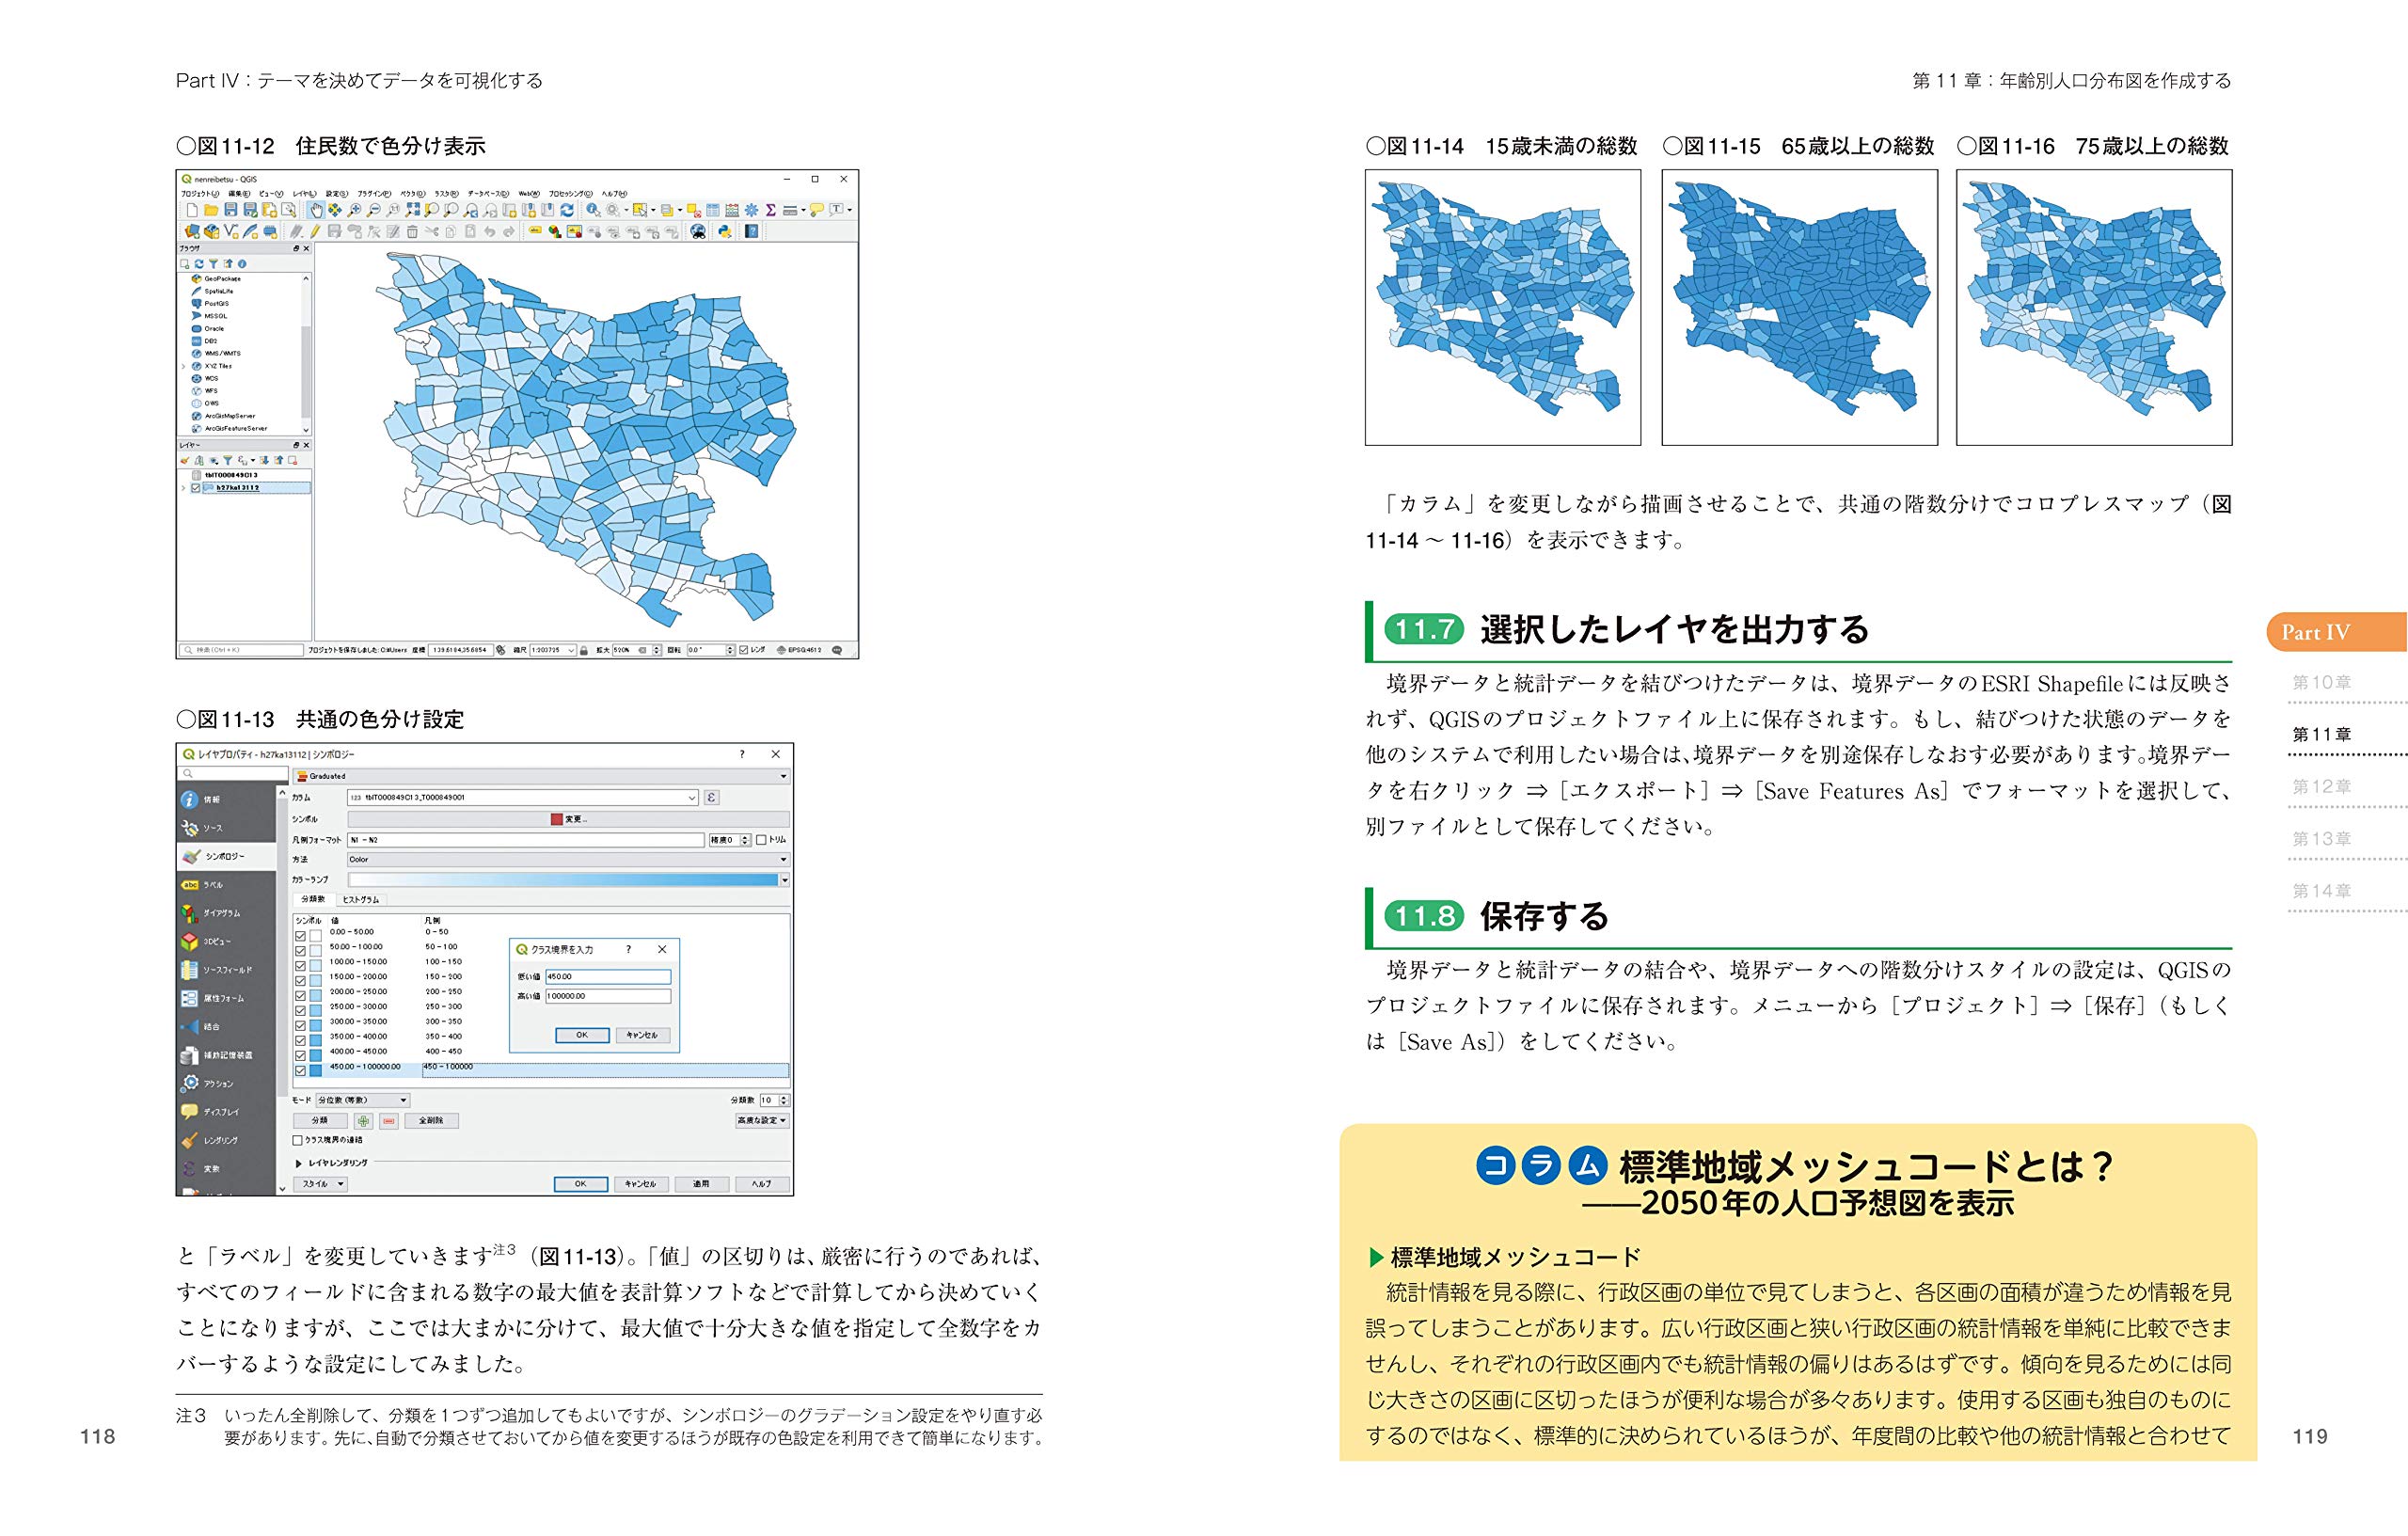Image resolution: width=2408 pixels, height=1536 pixels.
Task: Click the expression epsilon button beside カラム
Action: coord(711,798)
